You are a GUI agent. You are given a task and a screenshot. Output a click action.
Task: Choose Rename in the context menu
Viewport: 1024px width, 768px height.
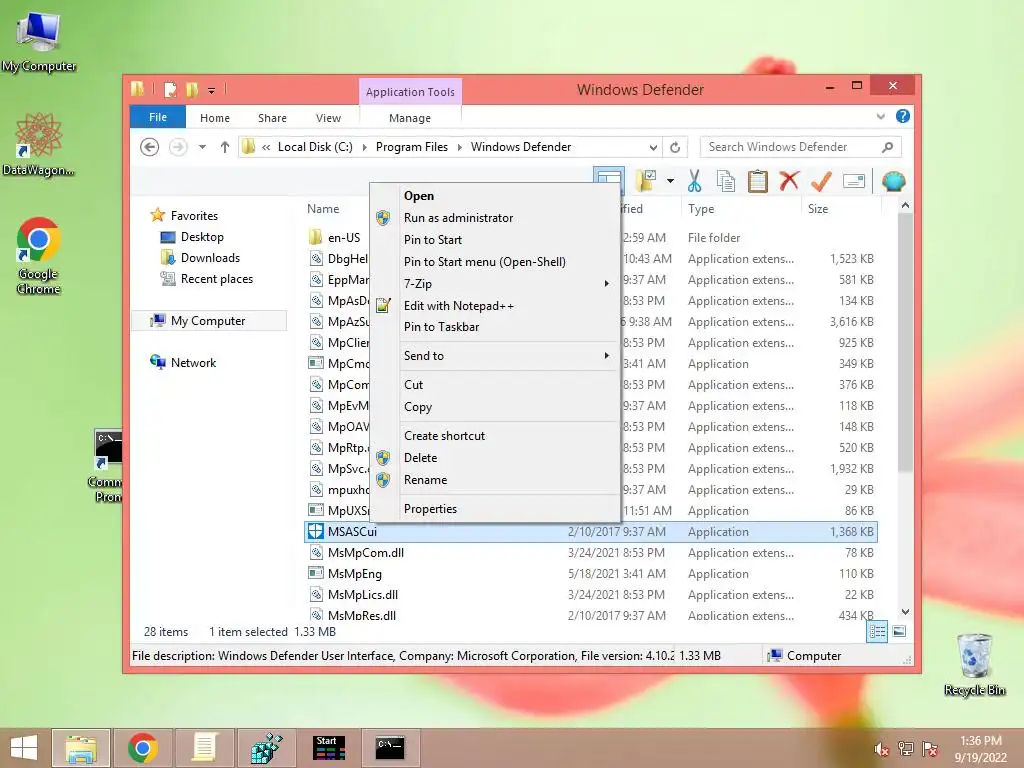point(496,480)
